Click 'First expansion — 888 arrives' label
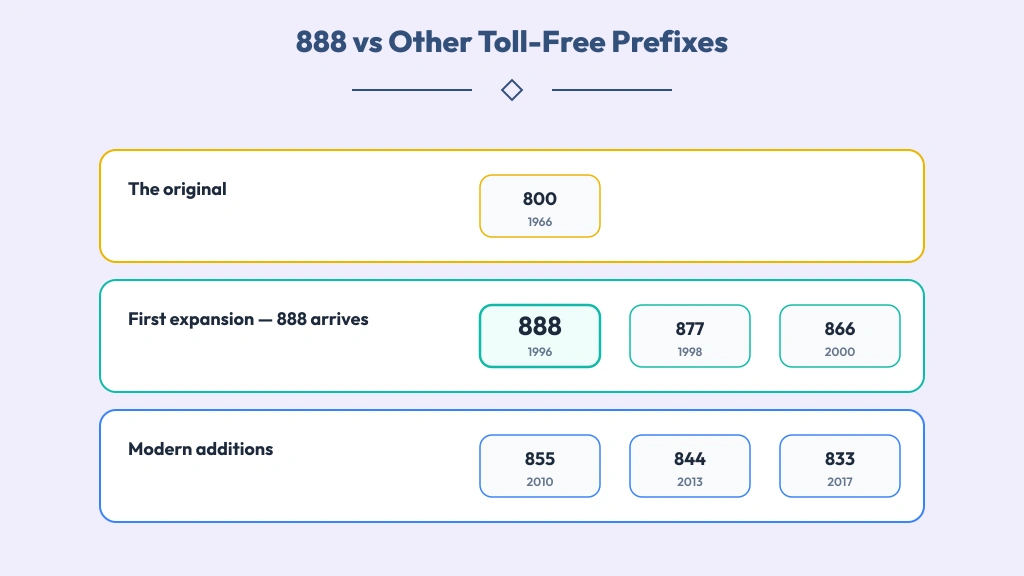 point(248,319)
